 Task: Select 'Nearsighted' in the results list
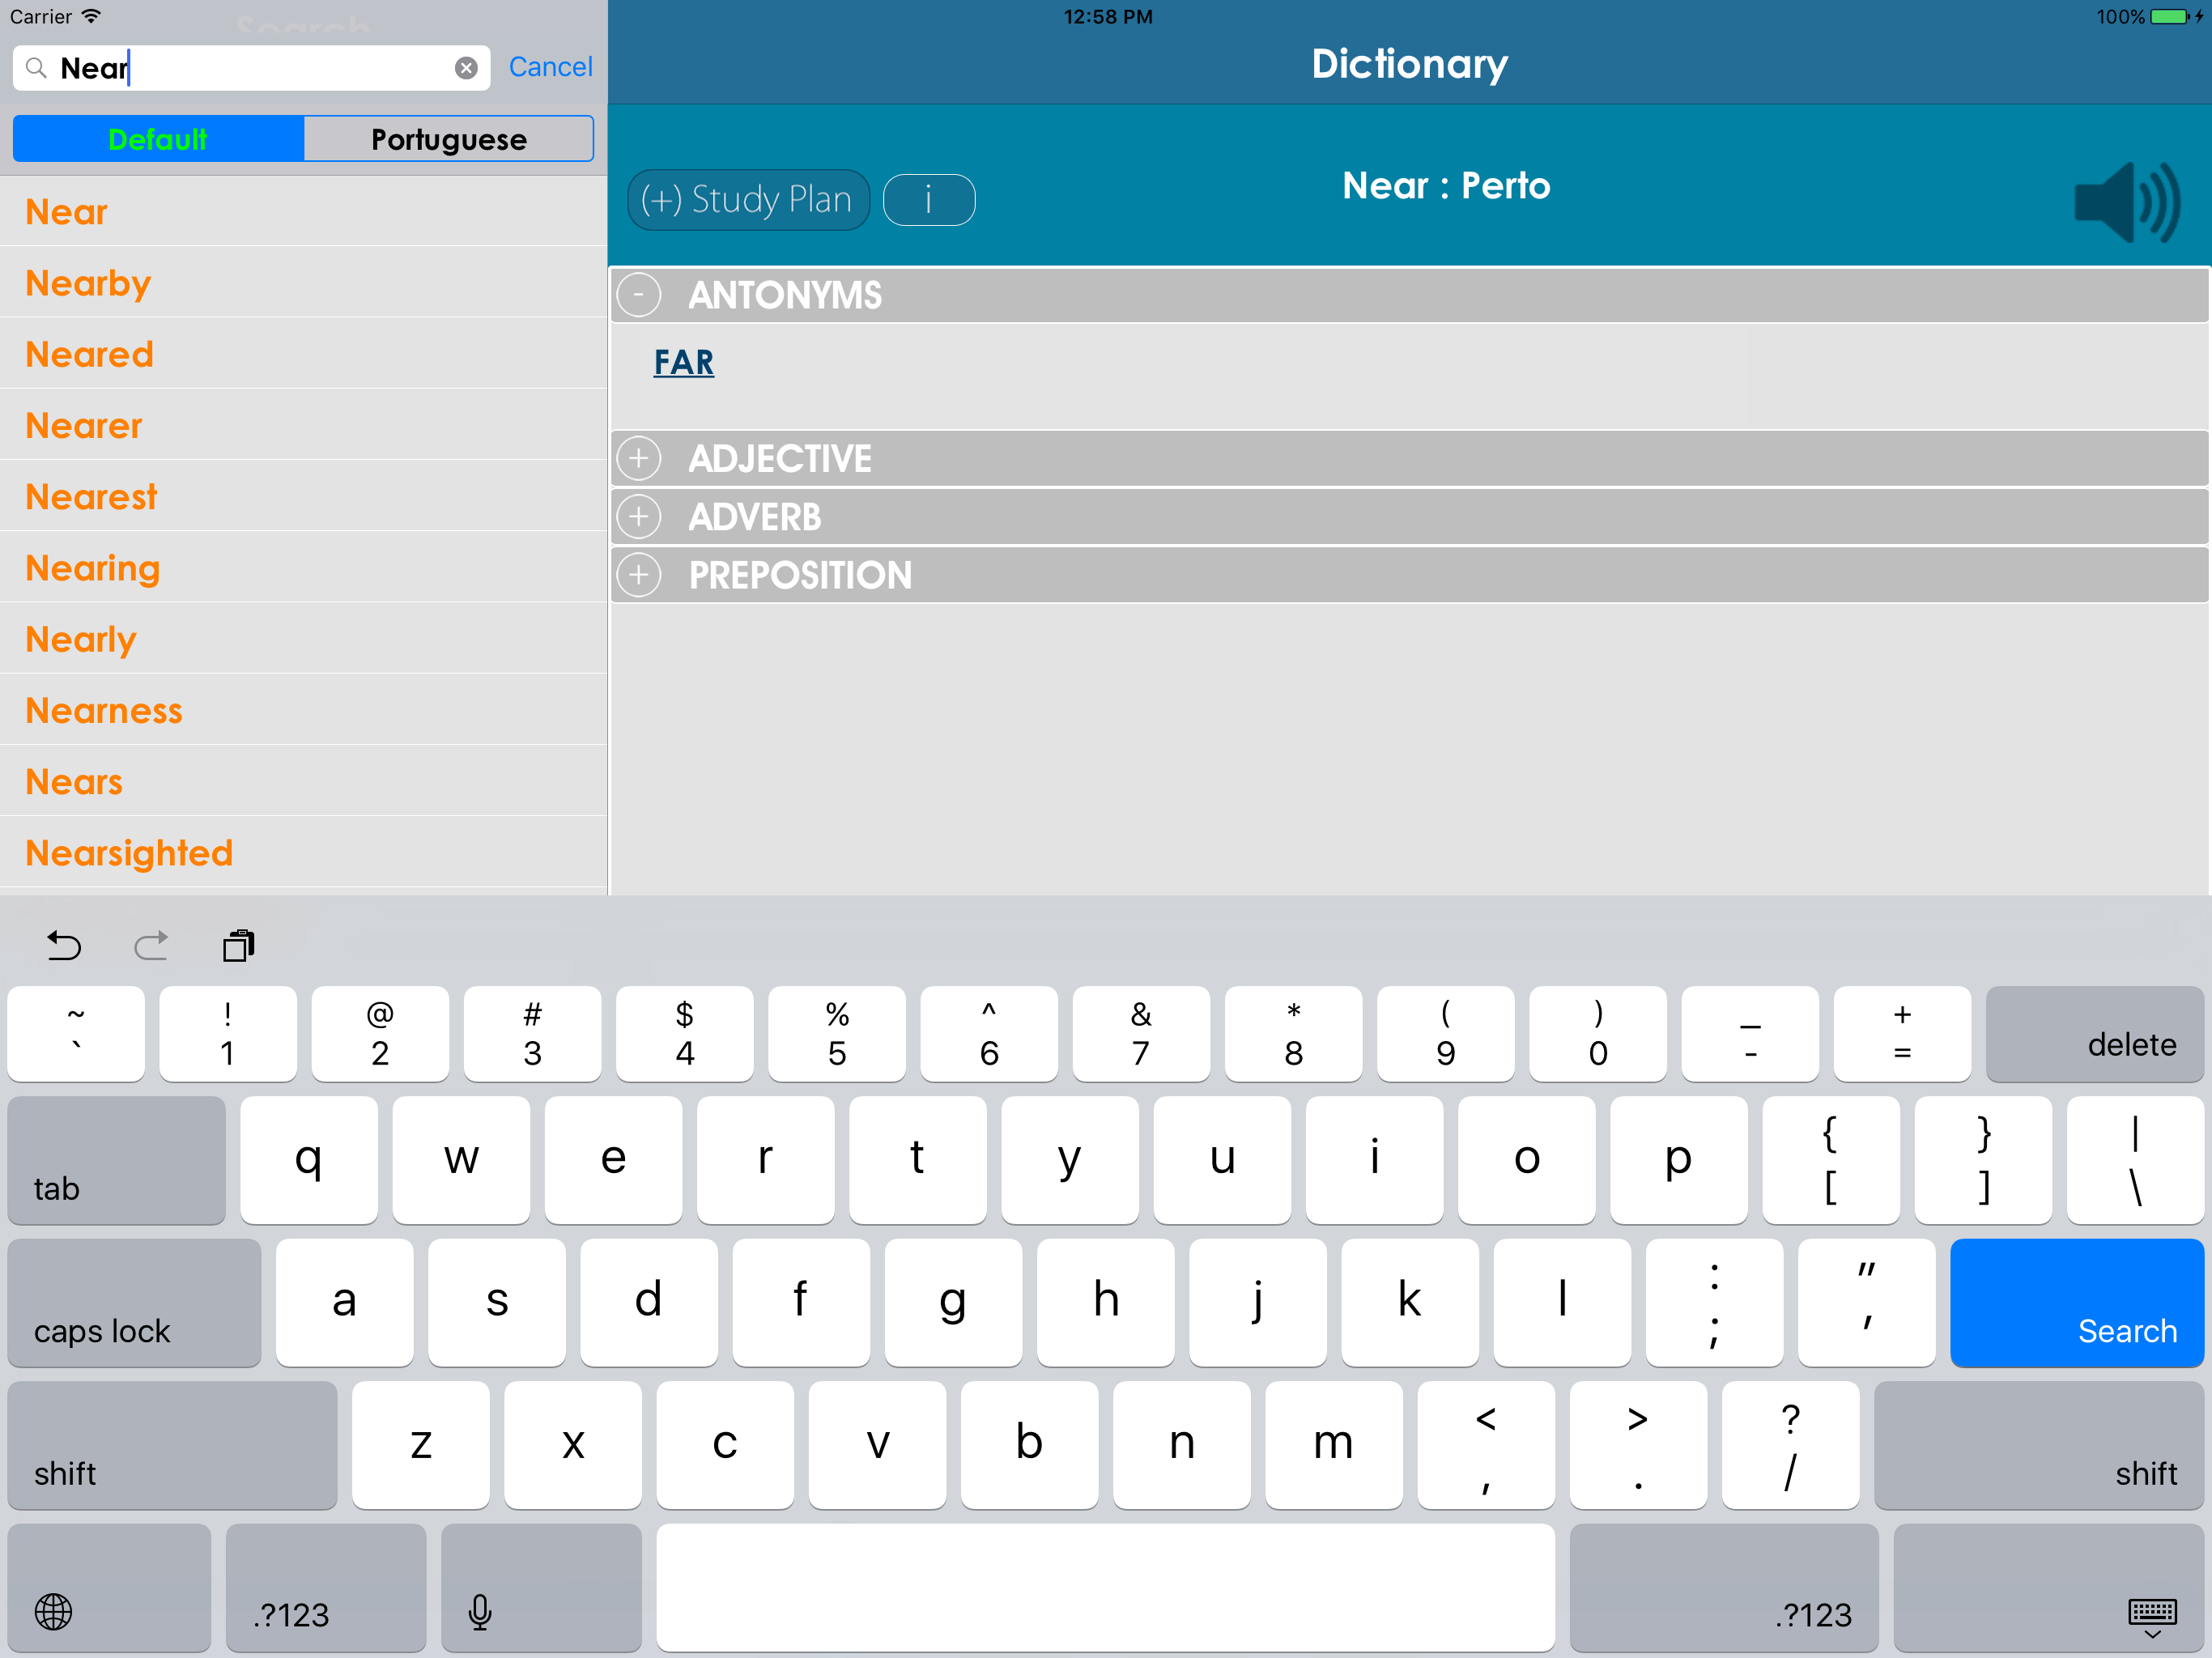coord(303,853)
